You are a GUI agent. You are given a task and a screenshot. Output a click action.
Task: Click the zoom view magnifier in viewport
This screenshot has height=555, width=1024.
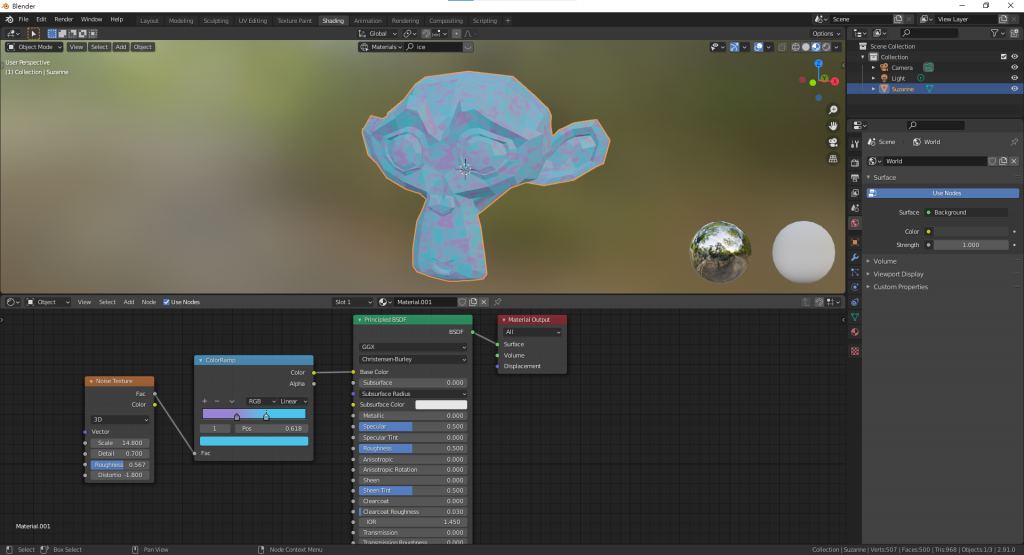click(x=833, y=110)
